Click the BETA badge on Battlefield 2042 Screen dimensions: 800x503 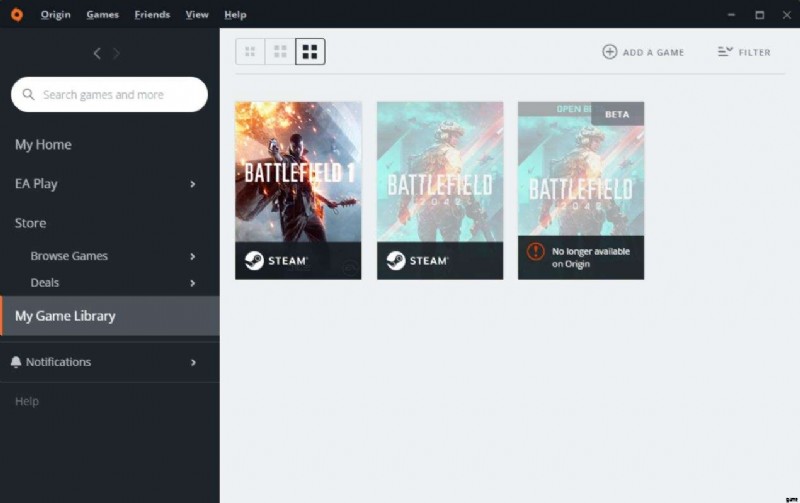tap(617, 114)
